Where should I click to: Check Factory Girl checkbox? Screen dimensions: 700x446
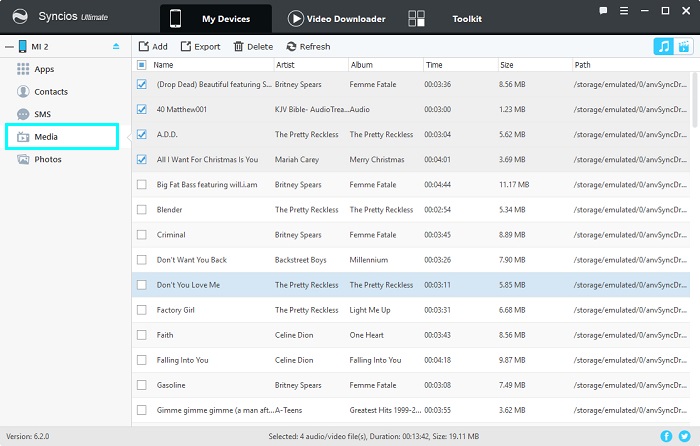pos(142,309)
